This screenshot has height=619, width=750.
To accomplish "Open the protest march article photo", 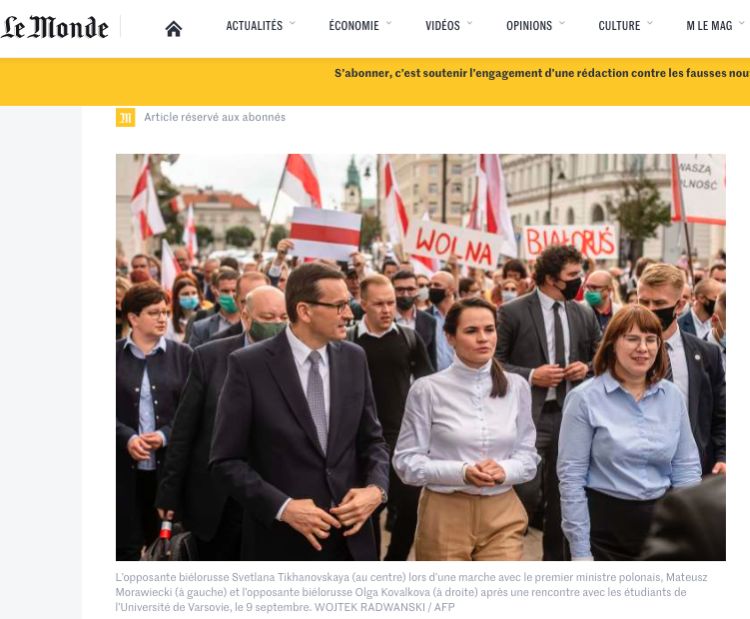I will pyautogui.click(x=420, y=357).
